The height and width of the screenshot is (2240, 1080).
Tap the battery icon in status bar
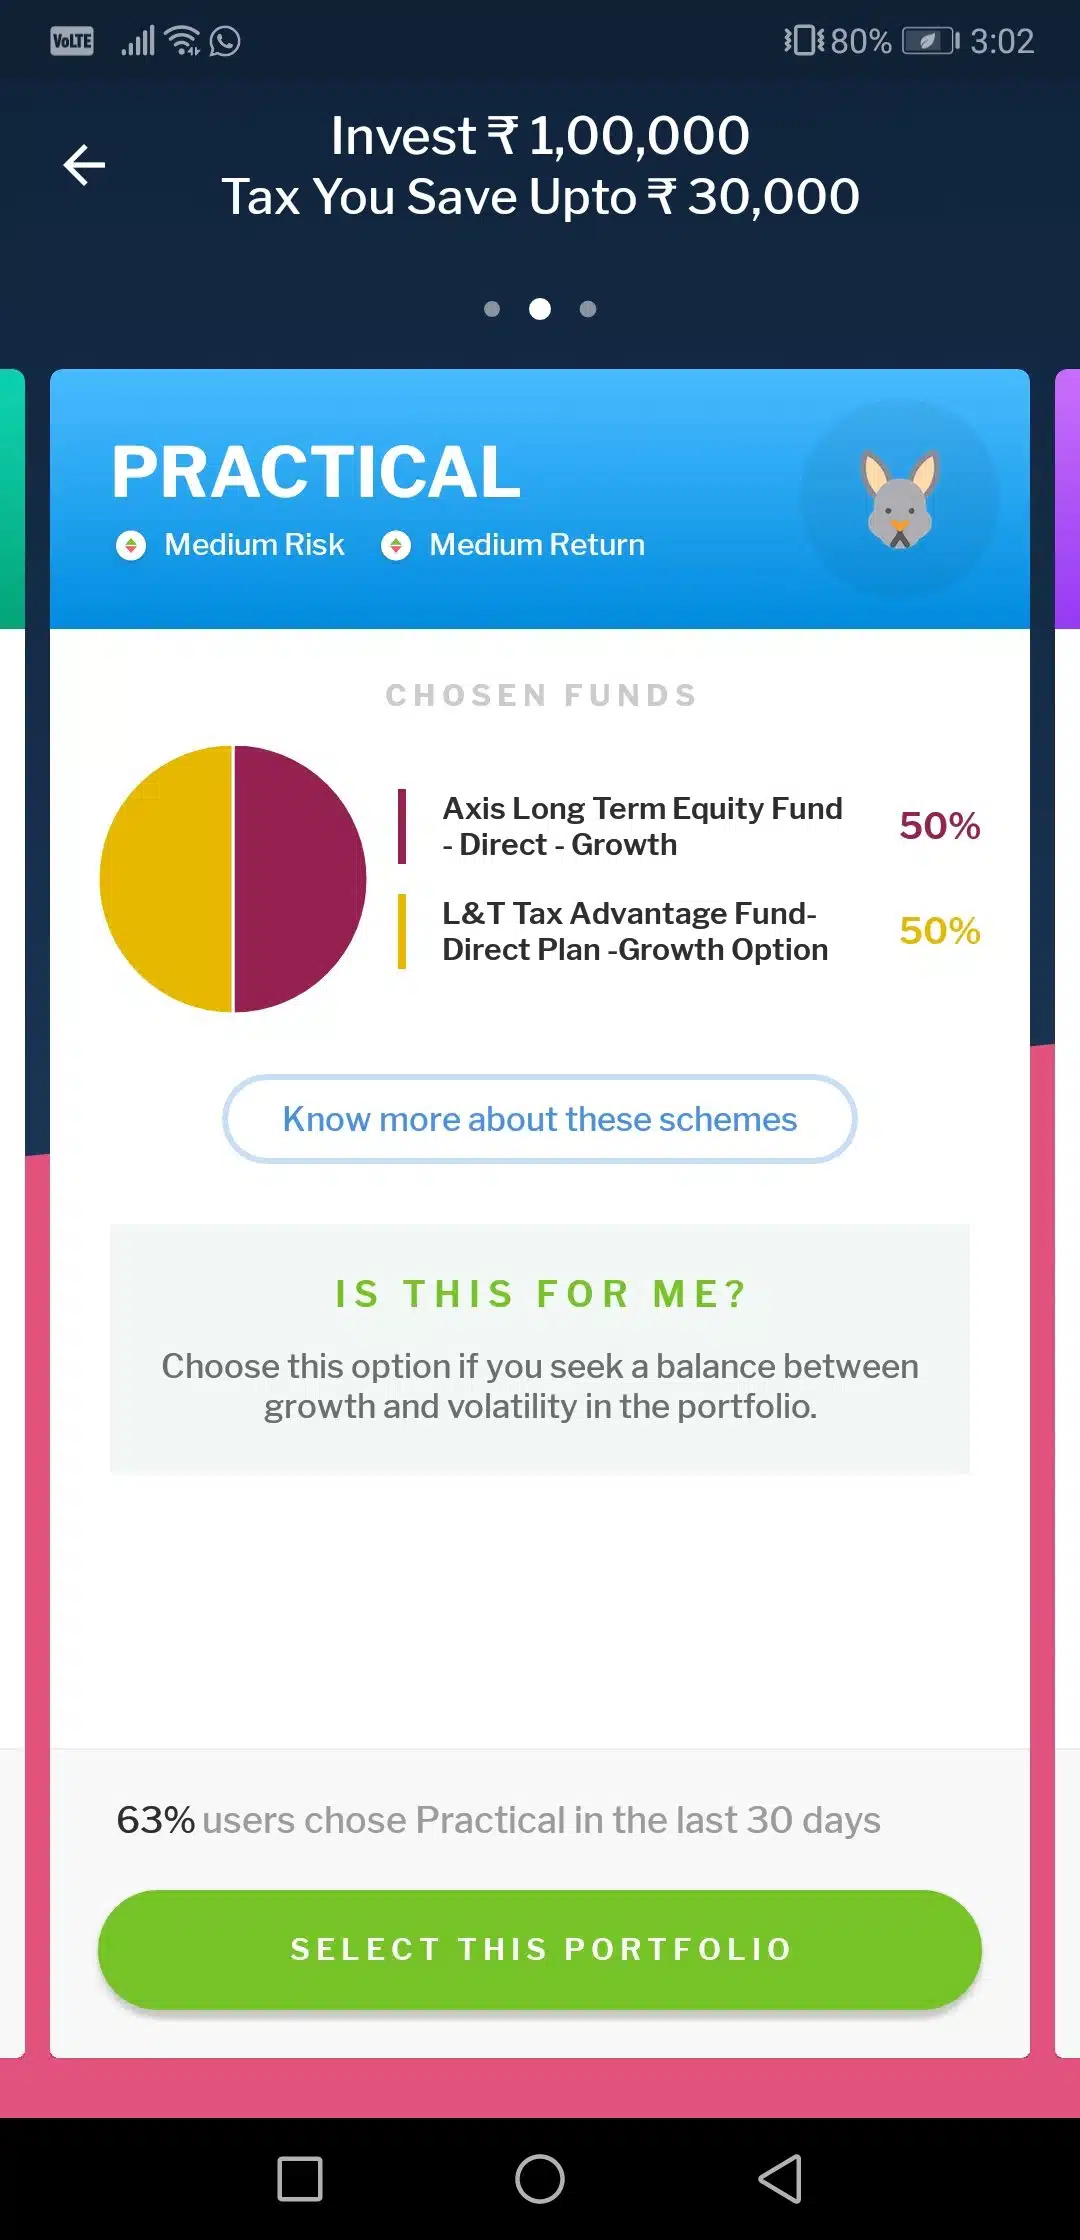click(x=929, y=41)
